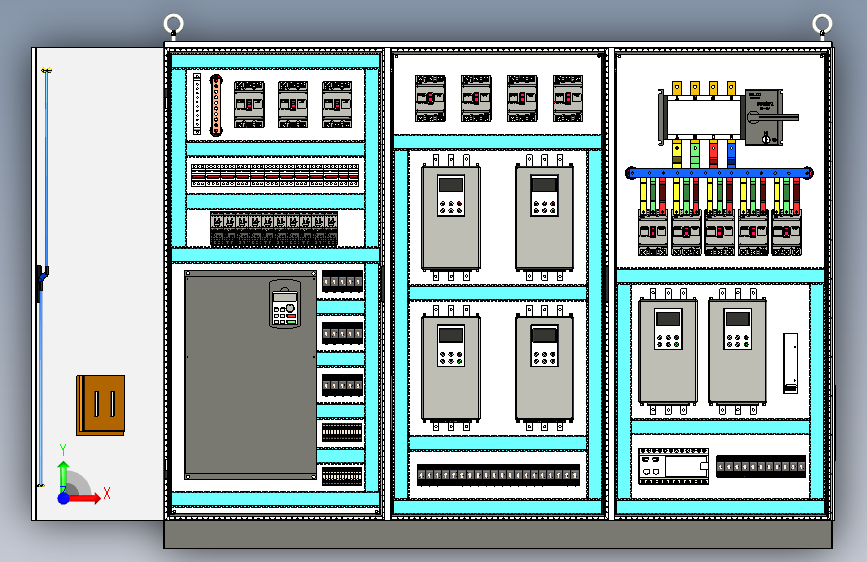Viewport: 867px width, 562px height.
Task: Select white main switch body in right cabinet
Action: tap(703, 117)
